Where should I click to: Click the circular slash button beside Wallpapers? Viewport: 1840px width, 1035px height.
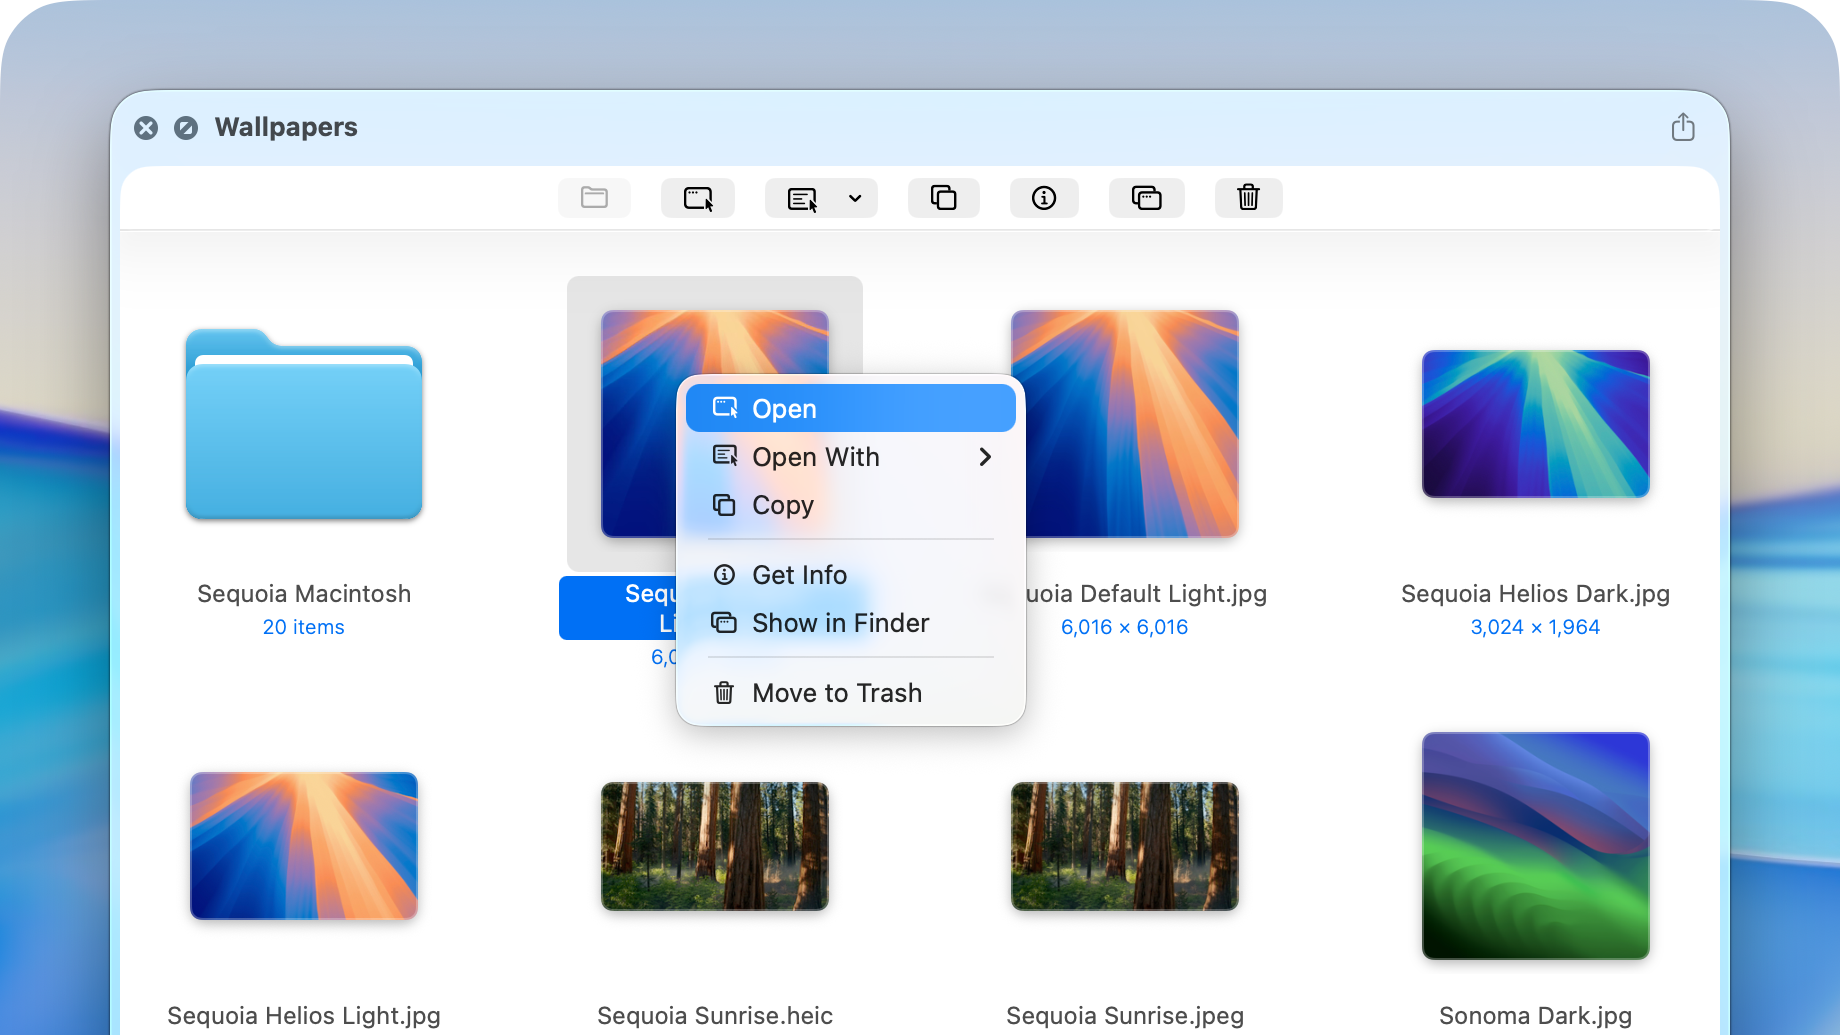coord(186,128)
